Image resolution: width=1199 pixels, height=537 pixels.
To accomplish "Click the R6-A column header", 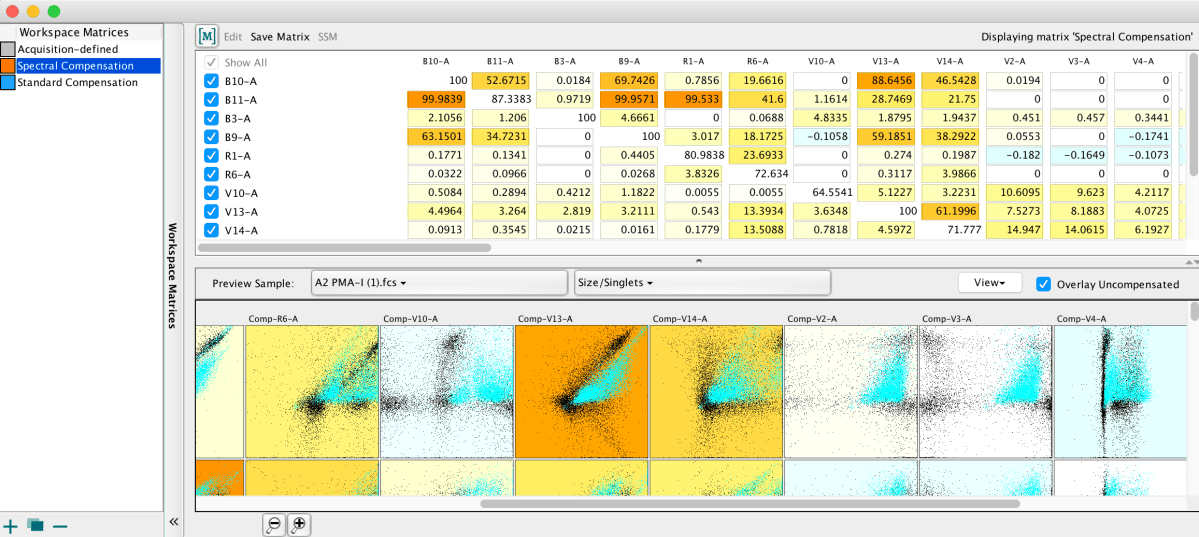I will coord(756,61).
